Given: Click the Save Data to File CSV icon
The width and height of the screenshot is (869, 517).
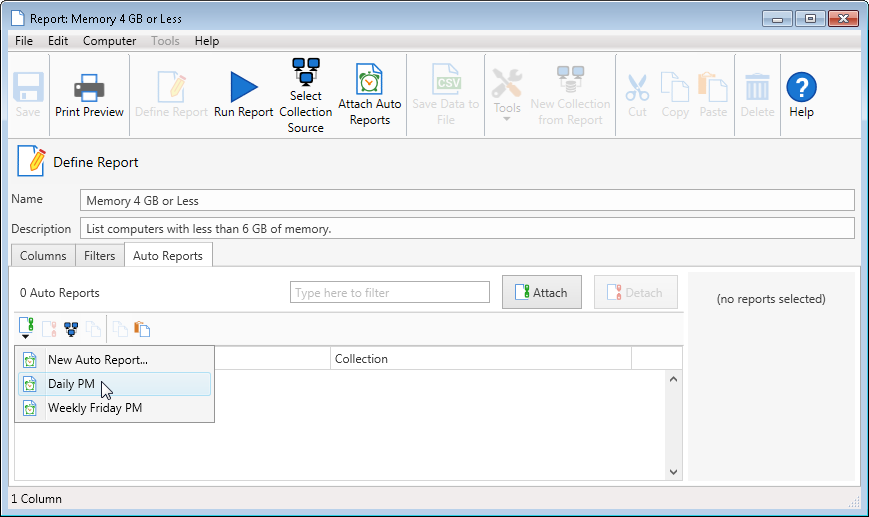Looking at the screenshot, I should click(446, 95).
